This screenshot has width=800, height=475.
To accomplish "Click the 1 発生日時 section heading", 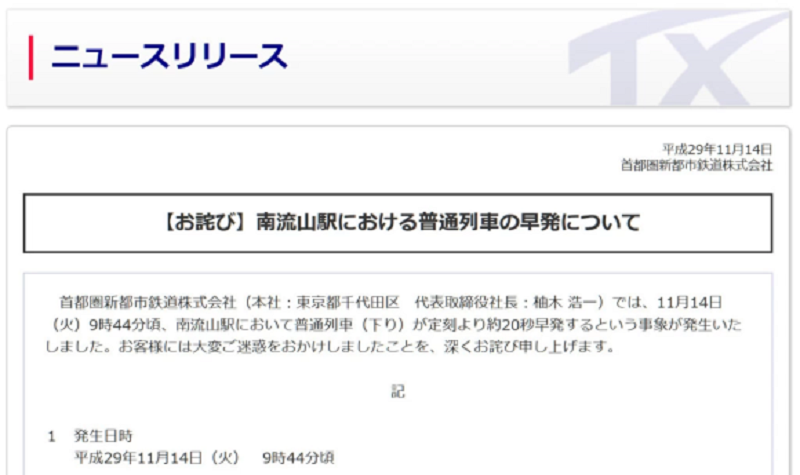I will tap(90, 435).
